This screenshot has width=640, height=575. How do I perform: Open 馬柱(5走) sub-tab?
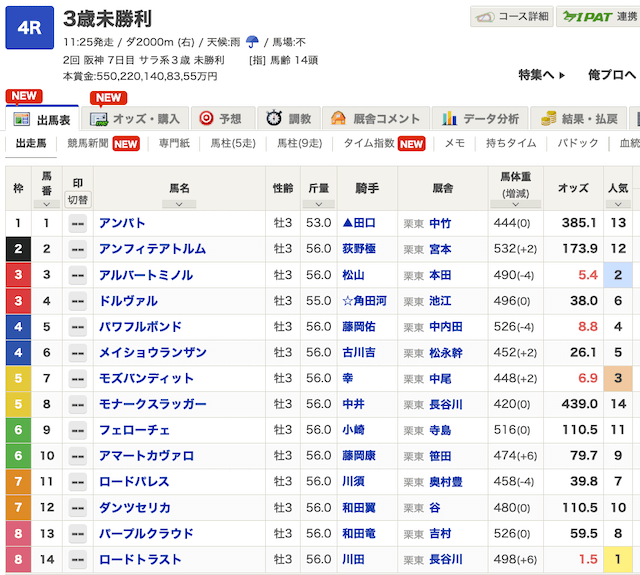coord(233,143)
